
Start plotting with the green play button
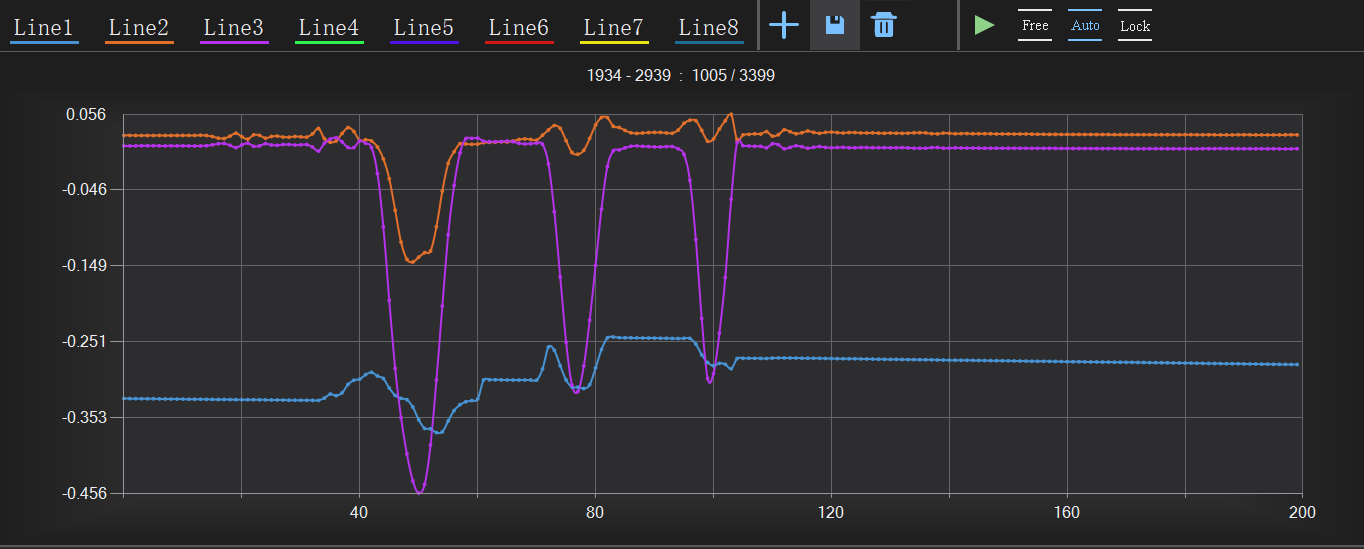click(x=985, y=25)
